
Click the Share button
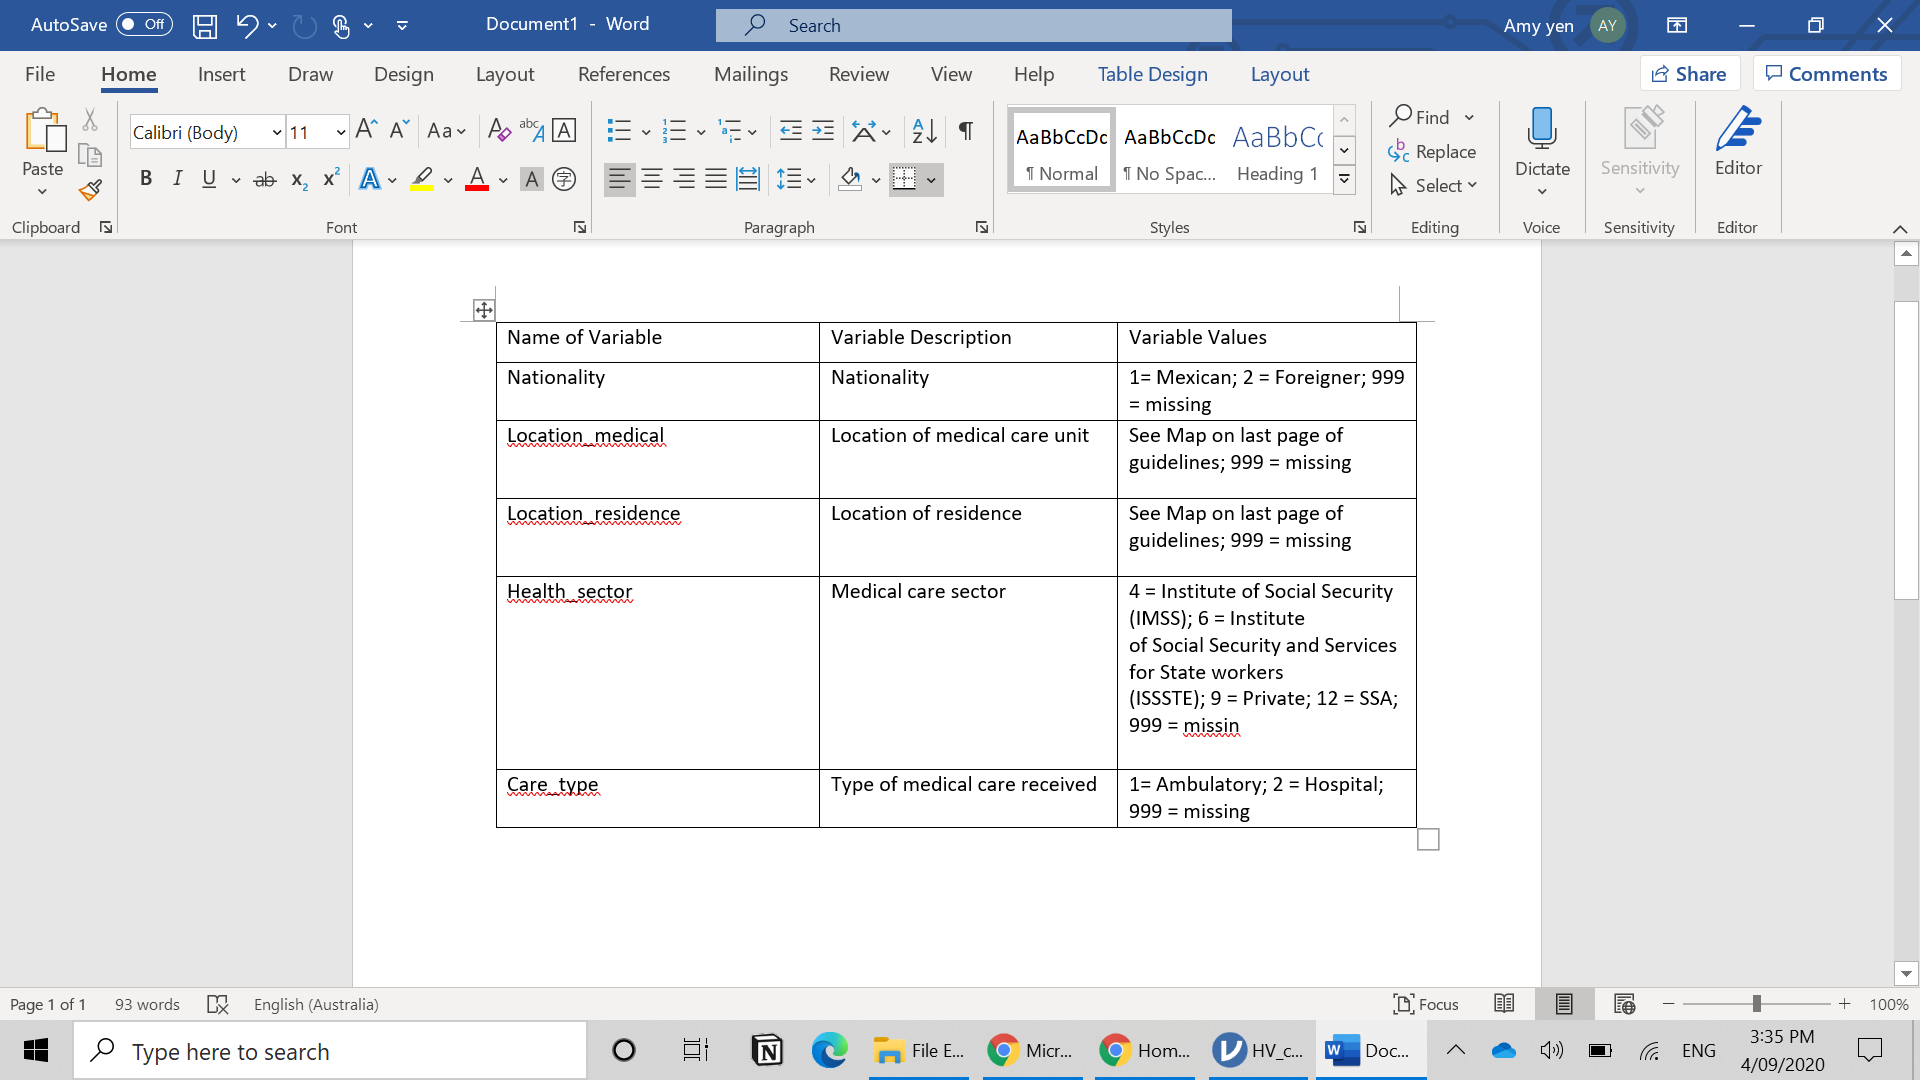point(1689,74)
